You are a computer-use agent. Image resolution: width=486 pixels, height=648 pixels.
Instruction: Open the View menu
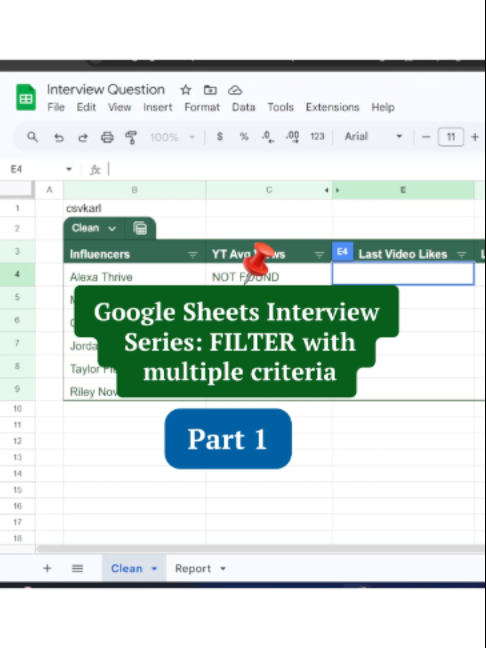(x=119, y=107)
